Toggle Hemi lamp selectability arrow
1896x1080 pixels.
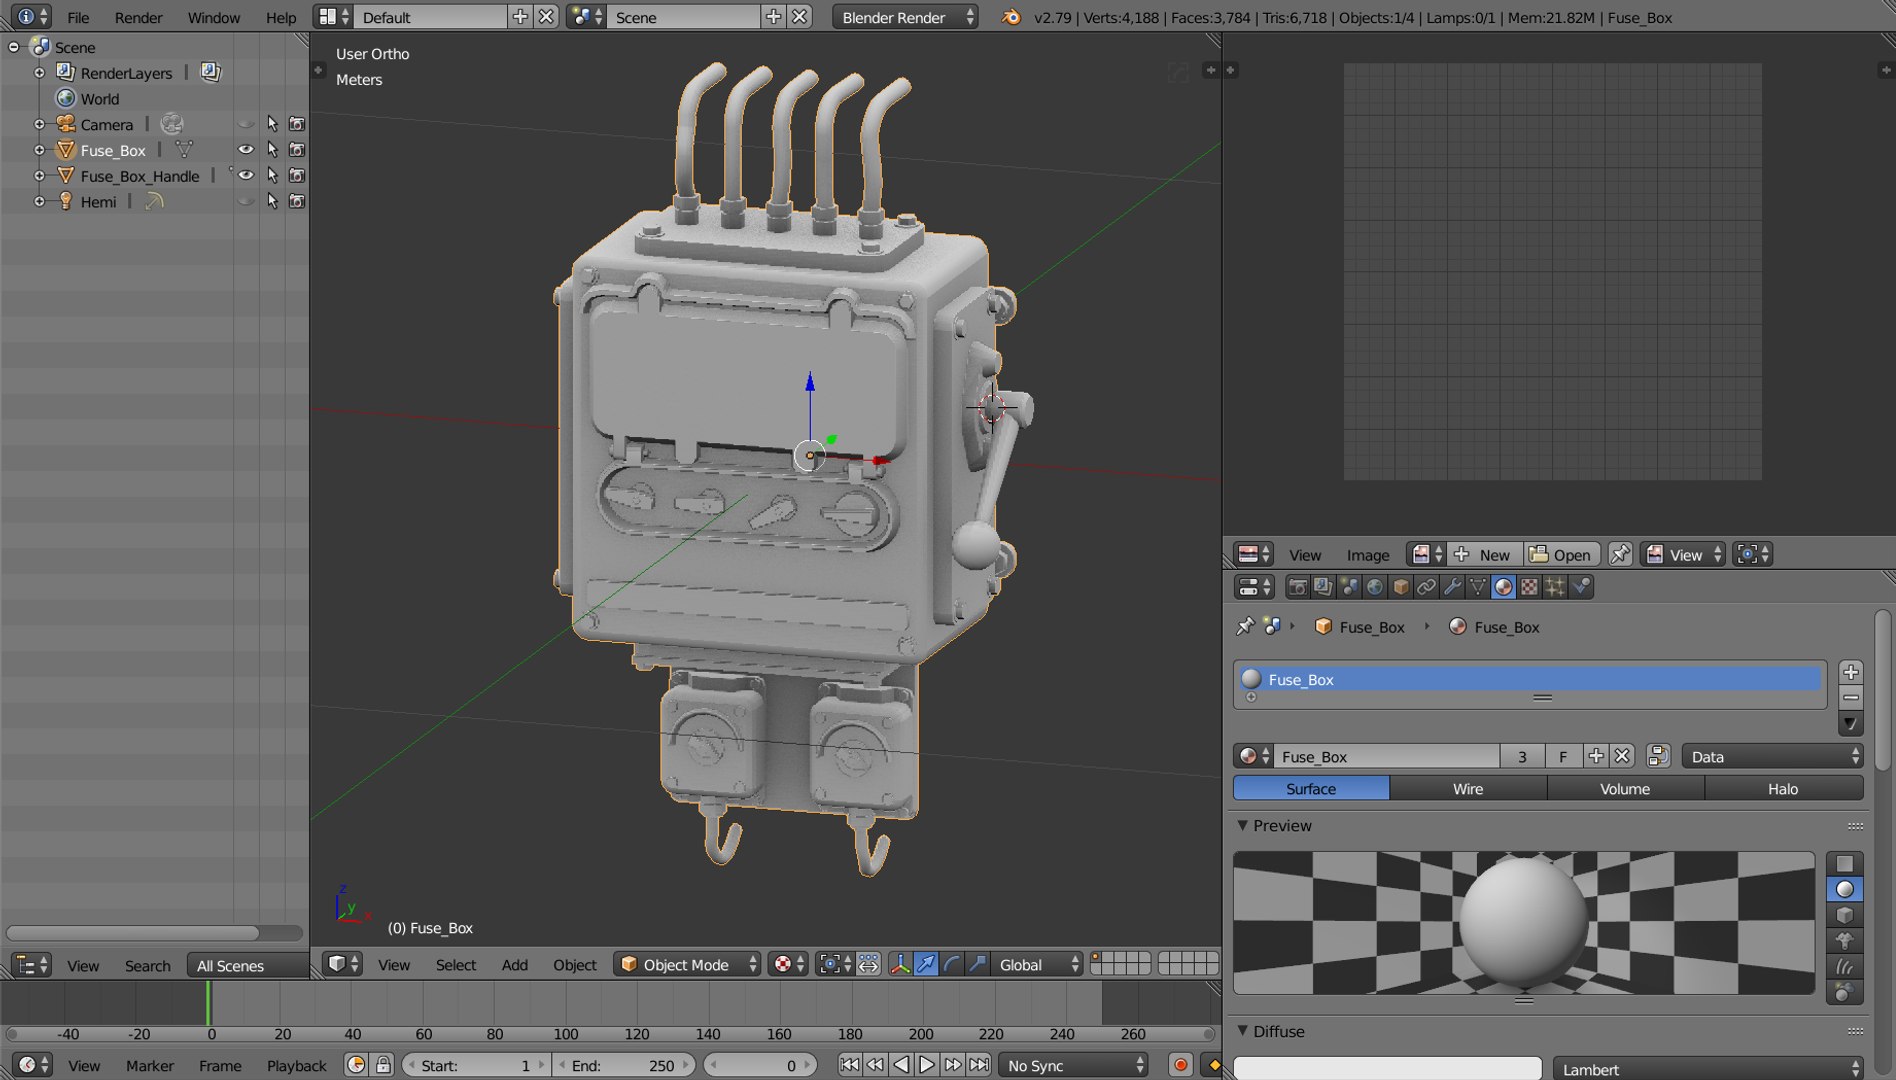[272, 201]
